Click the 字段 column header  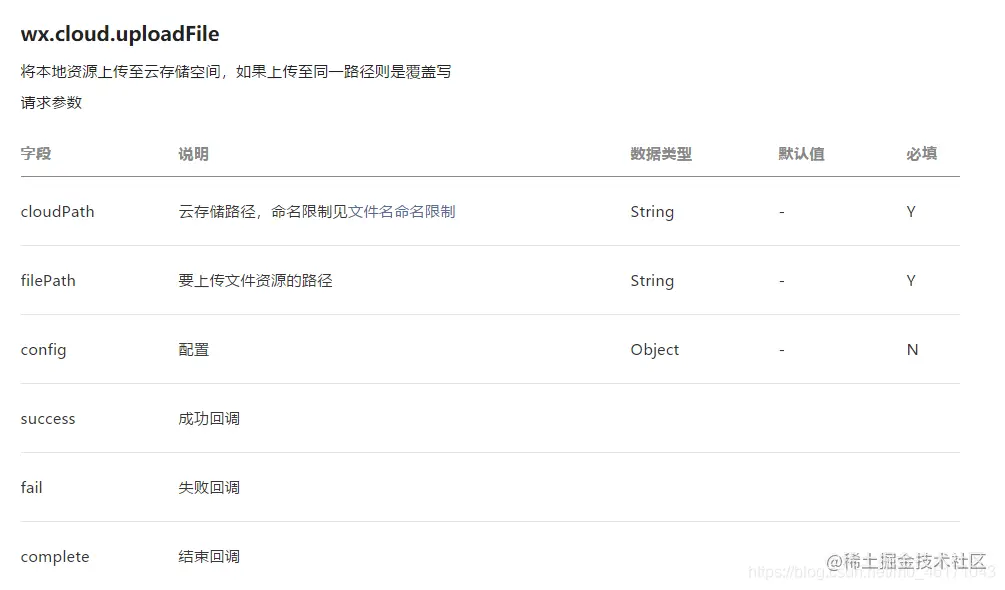click(x=36, y=154)
